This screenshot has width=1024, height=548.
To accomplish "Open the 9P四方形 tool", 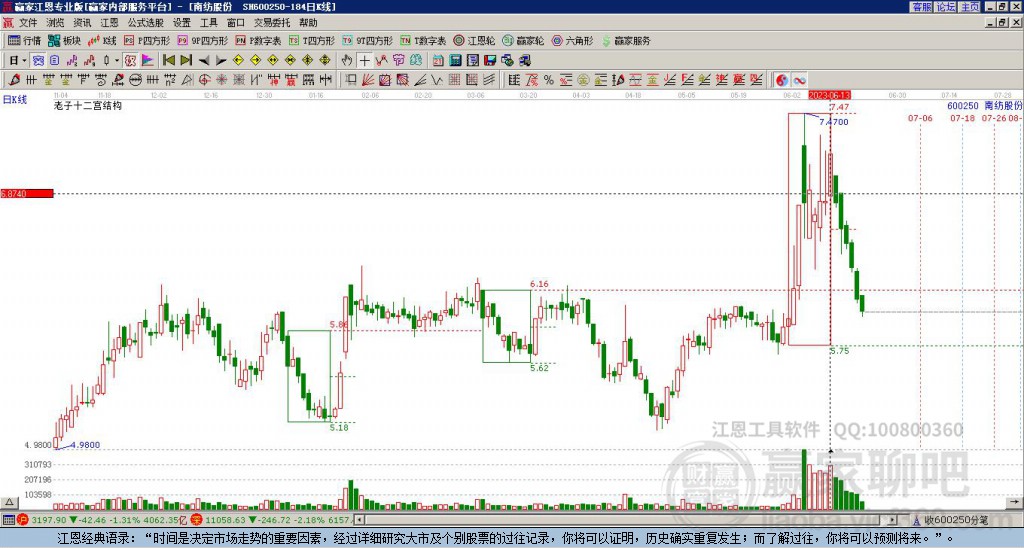I will coord(202,40).
